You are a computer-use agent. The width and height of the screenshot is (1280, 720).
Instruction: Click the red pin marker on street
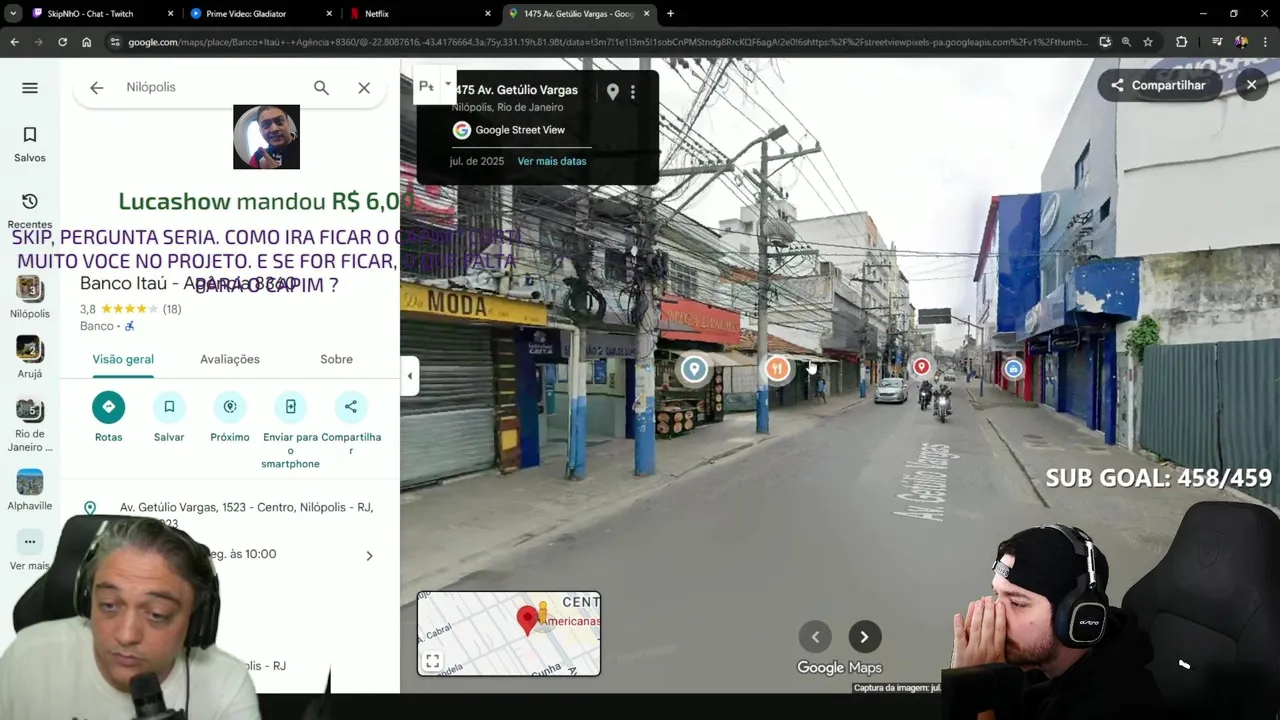[x=921, y=367]
